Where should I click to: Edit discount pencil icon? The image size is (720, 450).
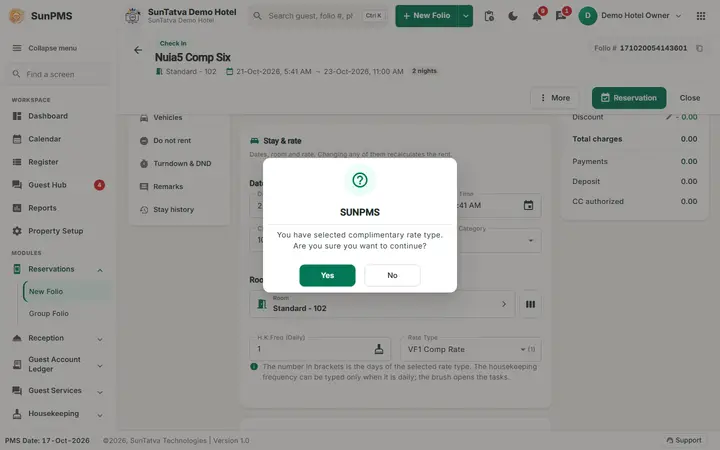click(x=669, y=117)
